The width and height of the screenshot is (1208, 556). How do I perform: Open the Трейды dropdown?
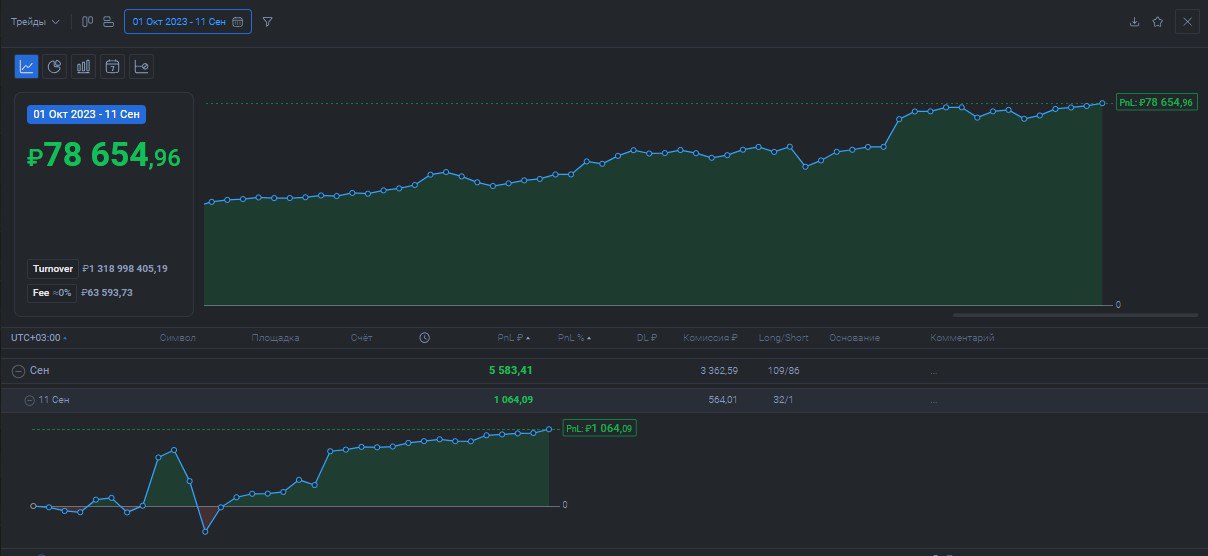(35, 21)
